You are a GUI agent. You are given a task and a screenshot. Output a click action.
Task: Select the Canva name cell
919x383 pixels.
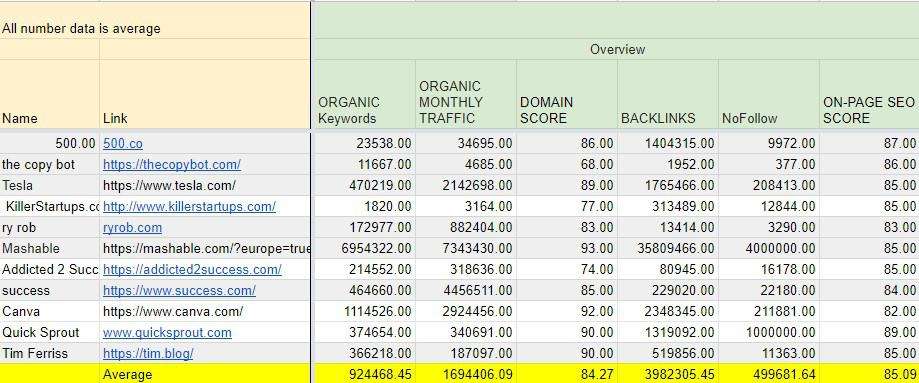pyautogui.click(x=50, y=311)
